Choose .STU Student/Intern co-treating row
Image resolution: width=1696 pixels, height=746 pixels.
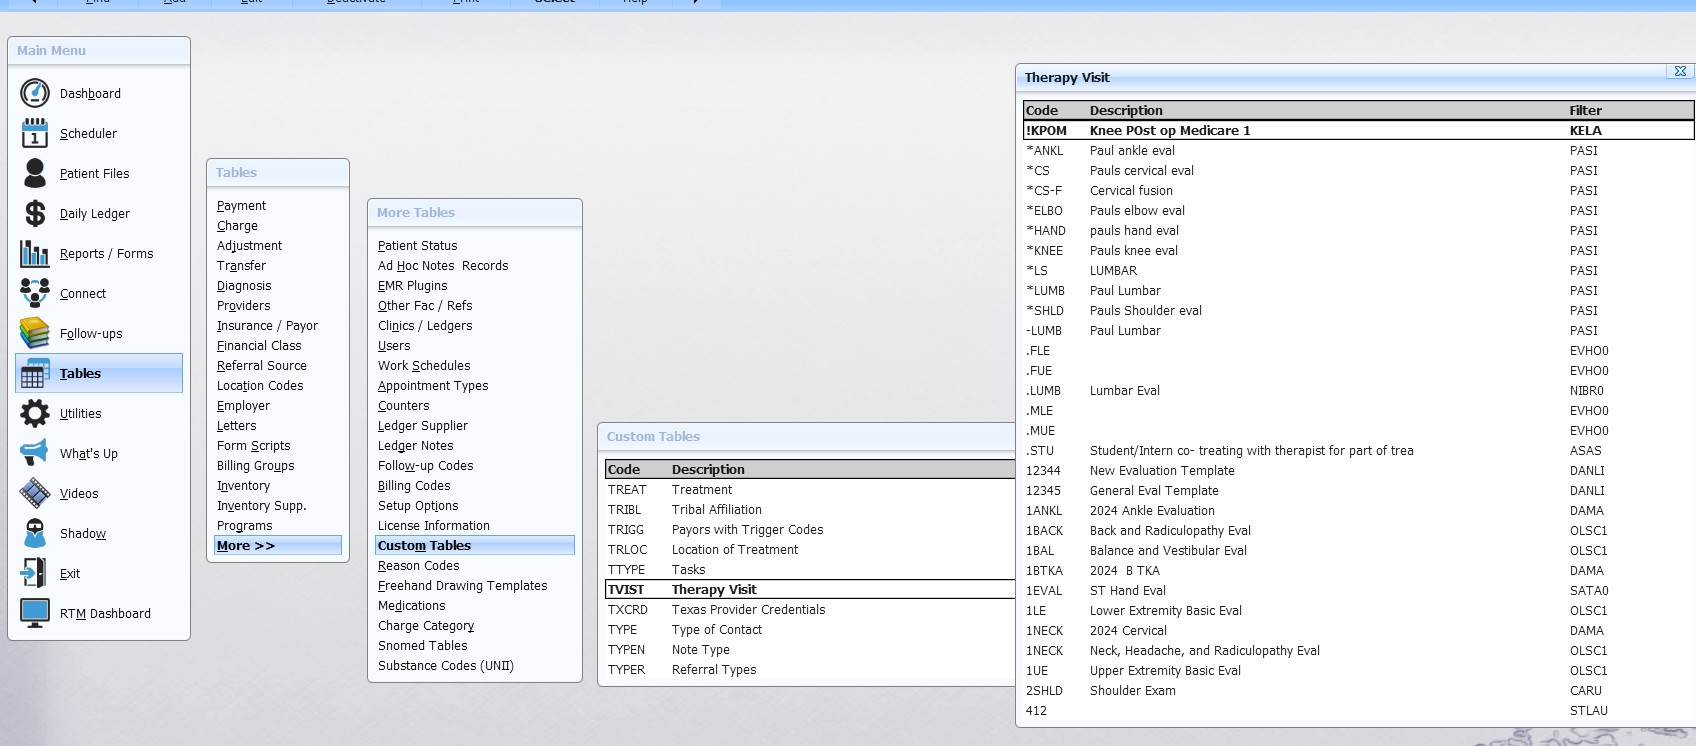[x=1359, y=450]
